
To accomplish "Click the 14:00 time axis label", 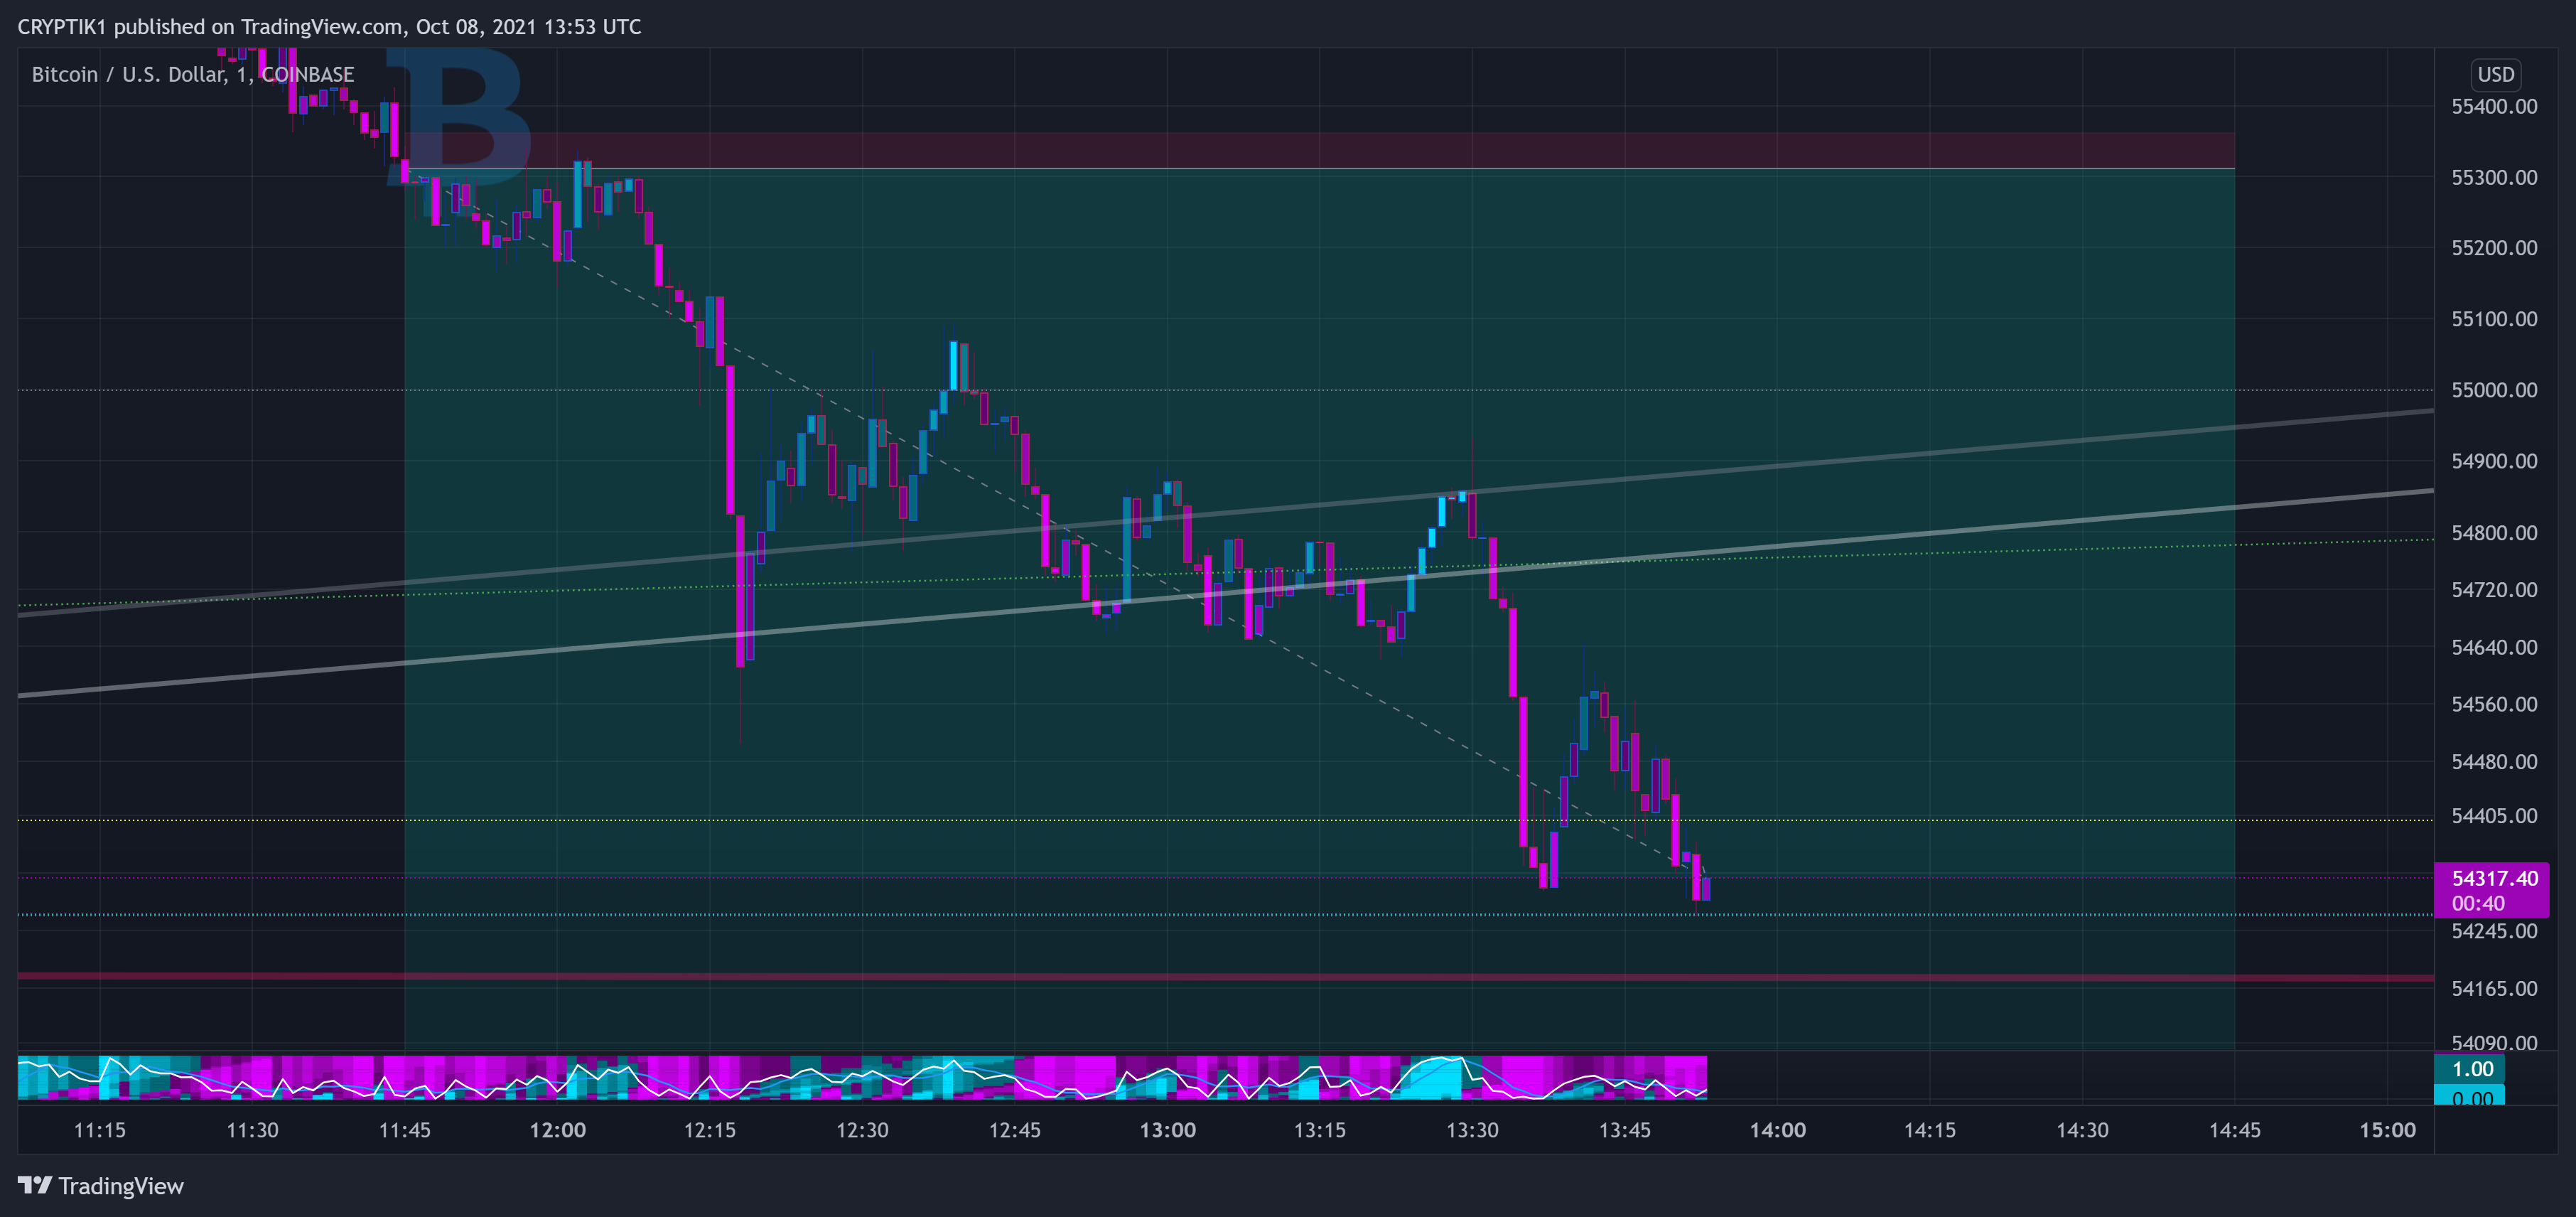I will 1778,1130.
